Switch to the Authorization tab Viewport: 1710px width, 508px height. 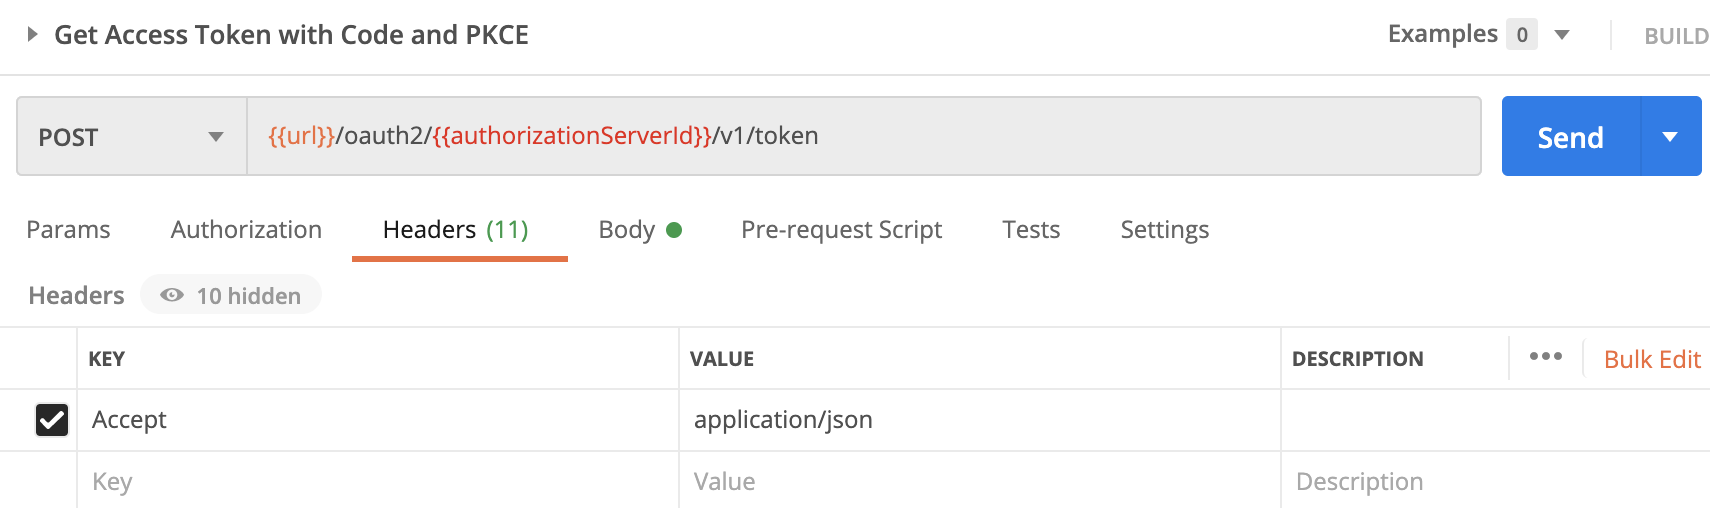(246, 230)
